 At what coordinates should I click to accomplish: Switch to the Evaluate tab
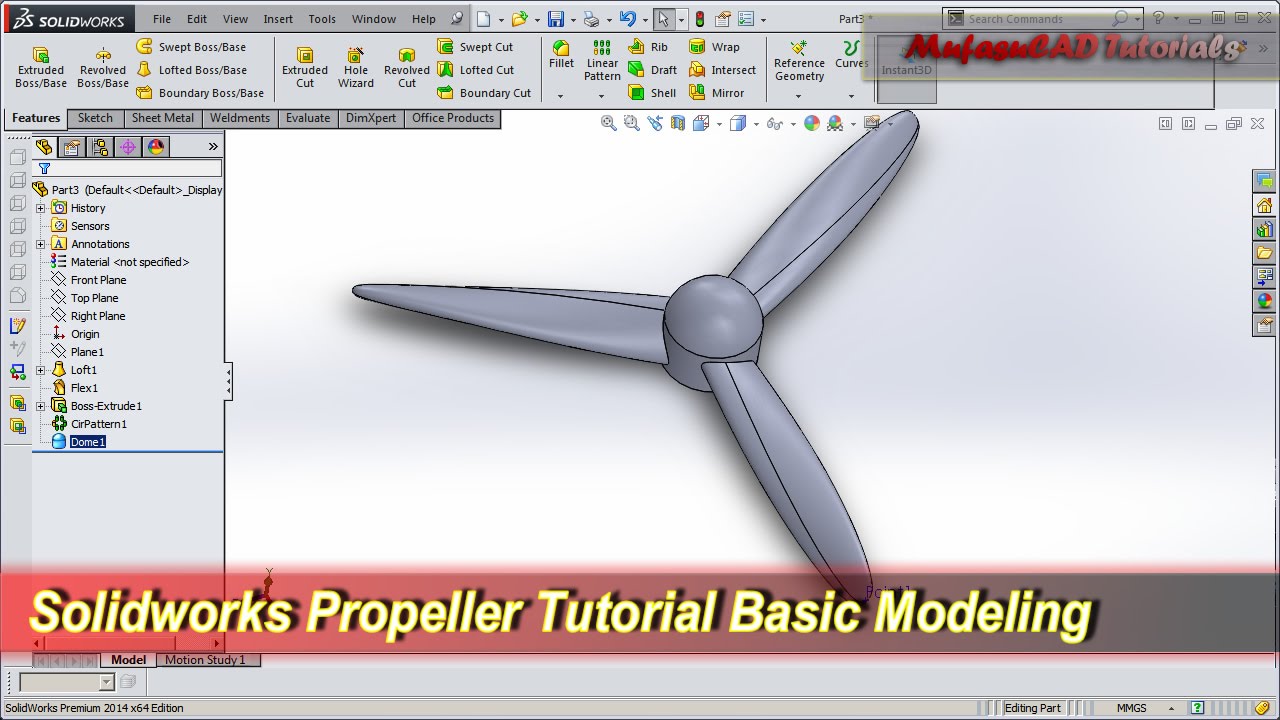pyautogui.click(x=308, y=118)
